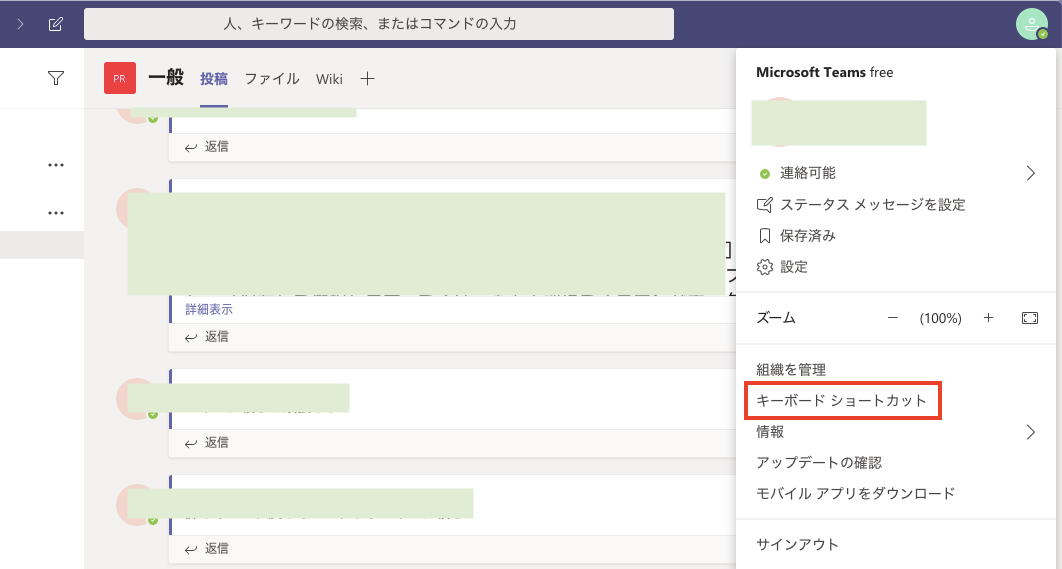Viewport: 1062px width, 569px height.
Task: Expand the sidebar with the forward arrow
Action: 20,24
